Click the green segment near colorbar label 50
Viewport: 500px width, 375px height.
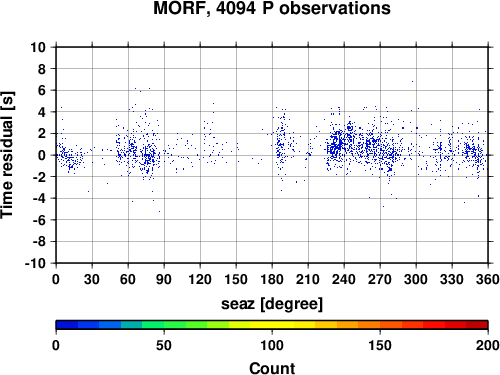164,325
